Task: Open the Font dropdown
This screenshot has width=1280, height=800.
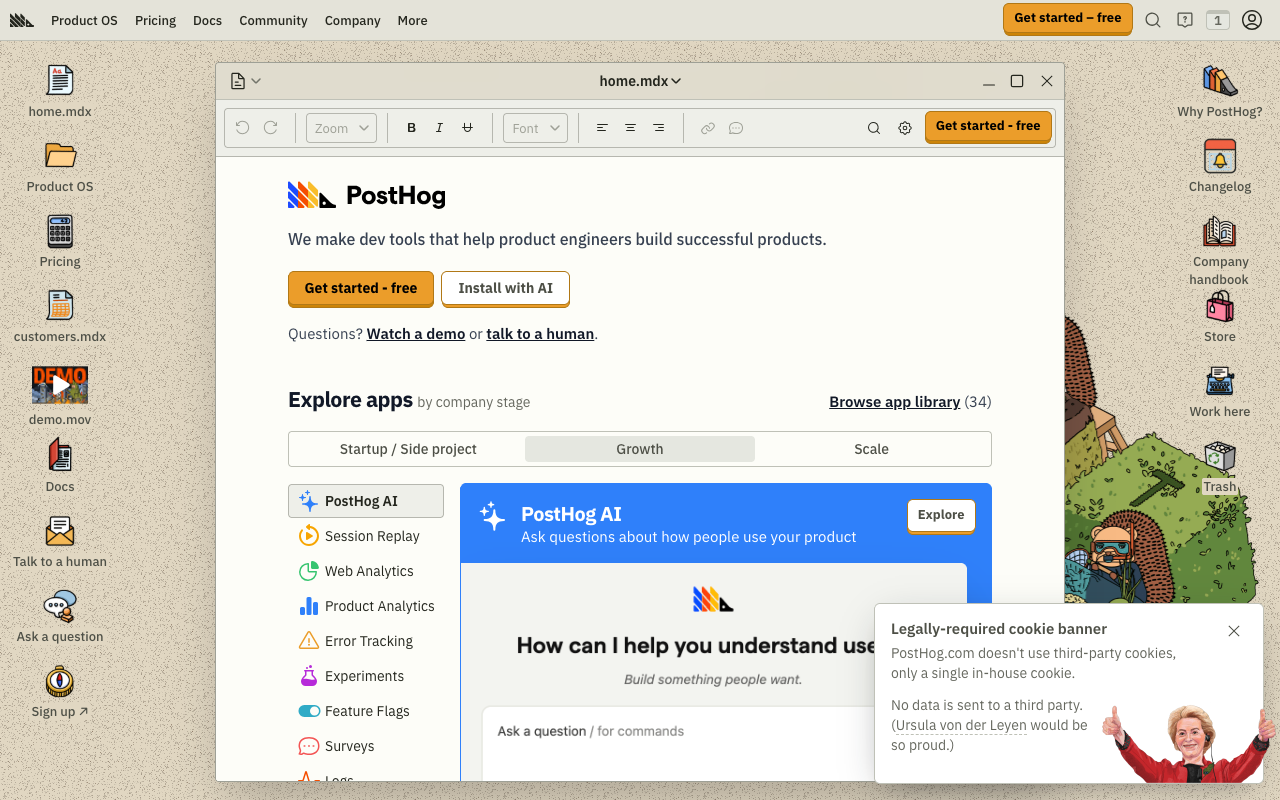Action: coord(535,127)
